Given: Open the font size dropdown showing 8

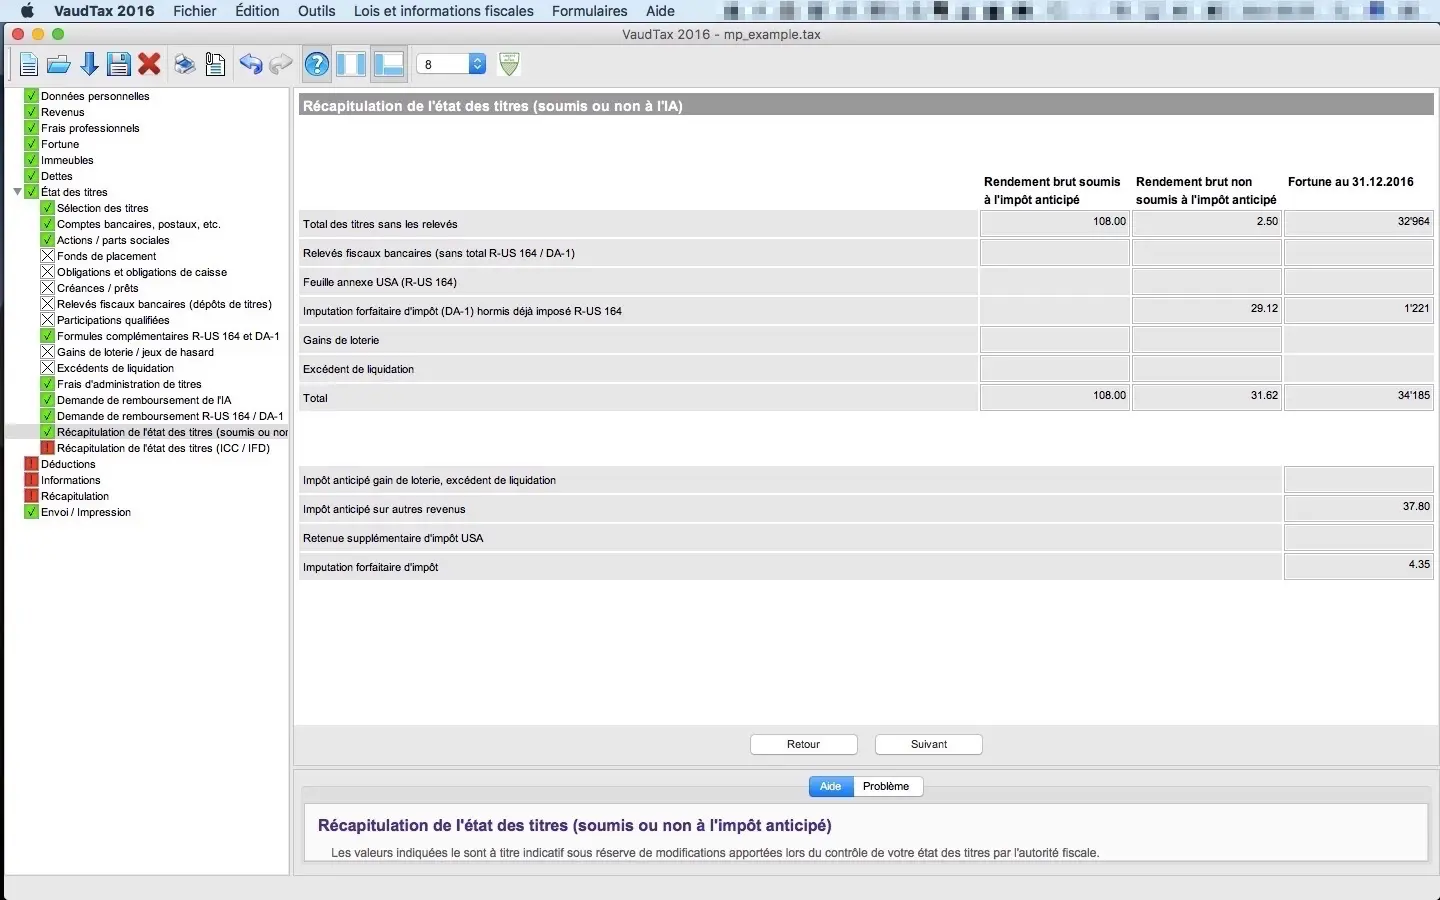Looking at the screenshot, I should coord(451,64).
